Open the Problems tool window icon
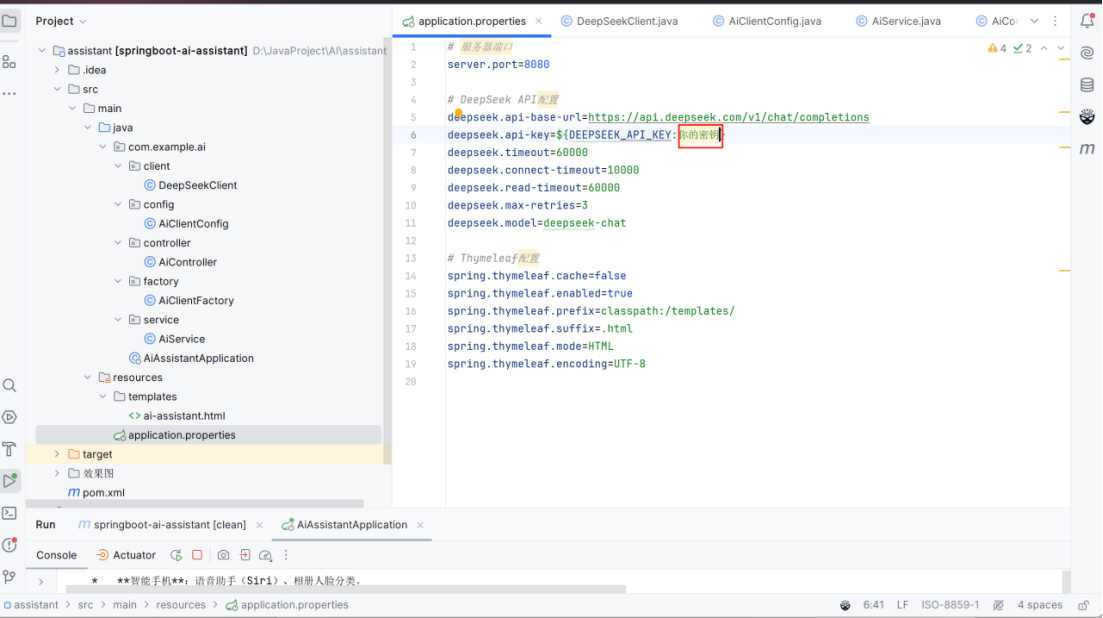 [10, 545]
